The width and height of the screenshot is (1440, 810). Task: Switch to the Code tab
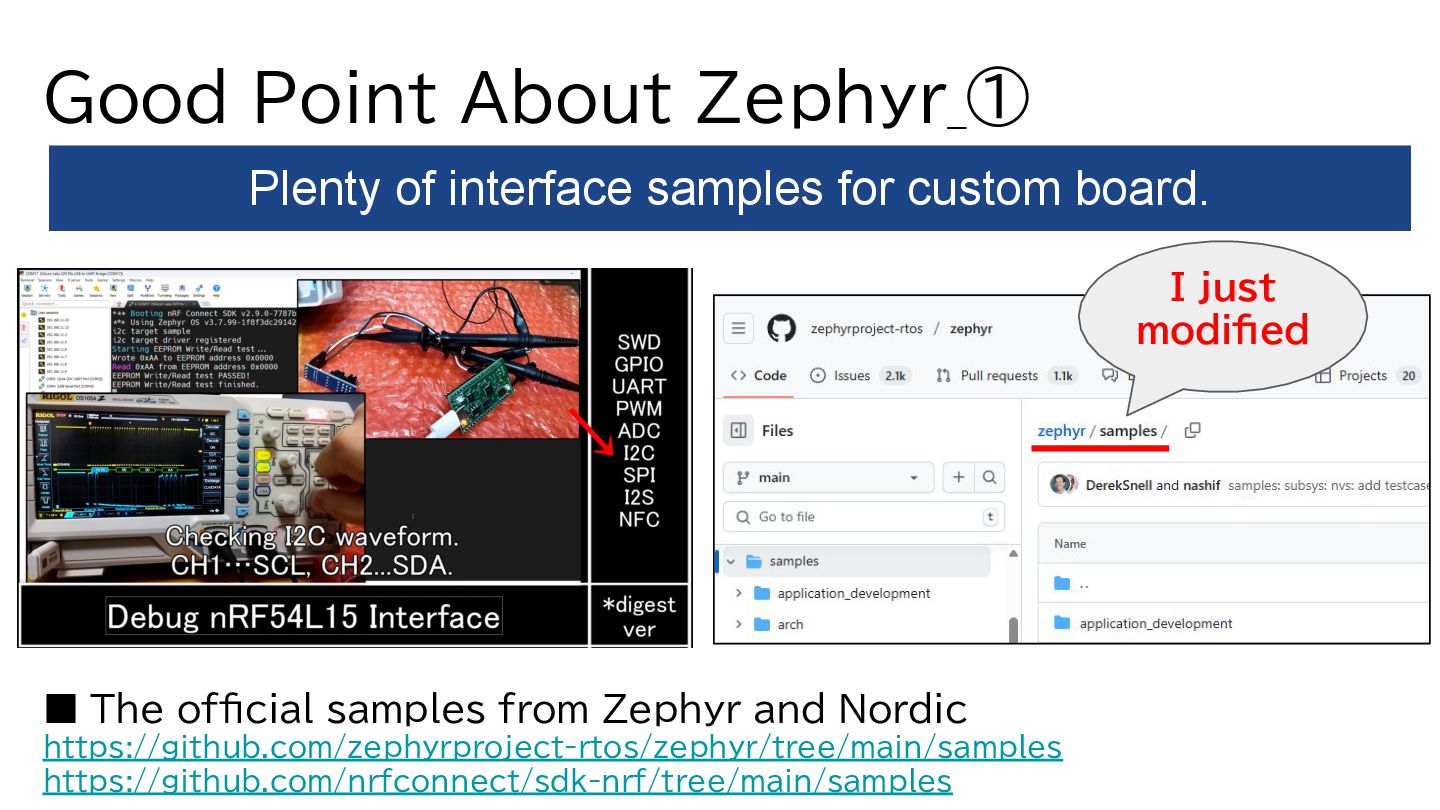[x=759, y=376]
